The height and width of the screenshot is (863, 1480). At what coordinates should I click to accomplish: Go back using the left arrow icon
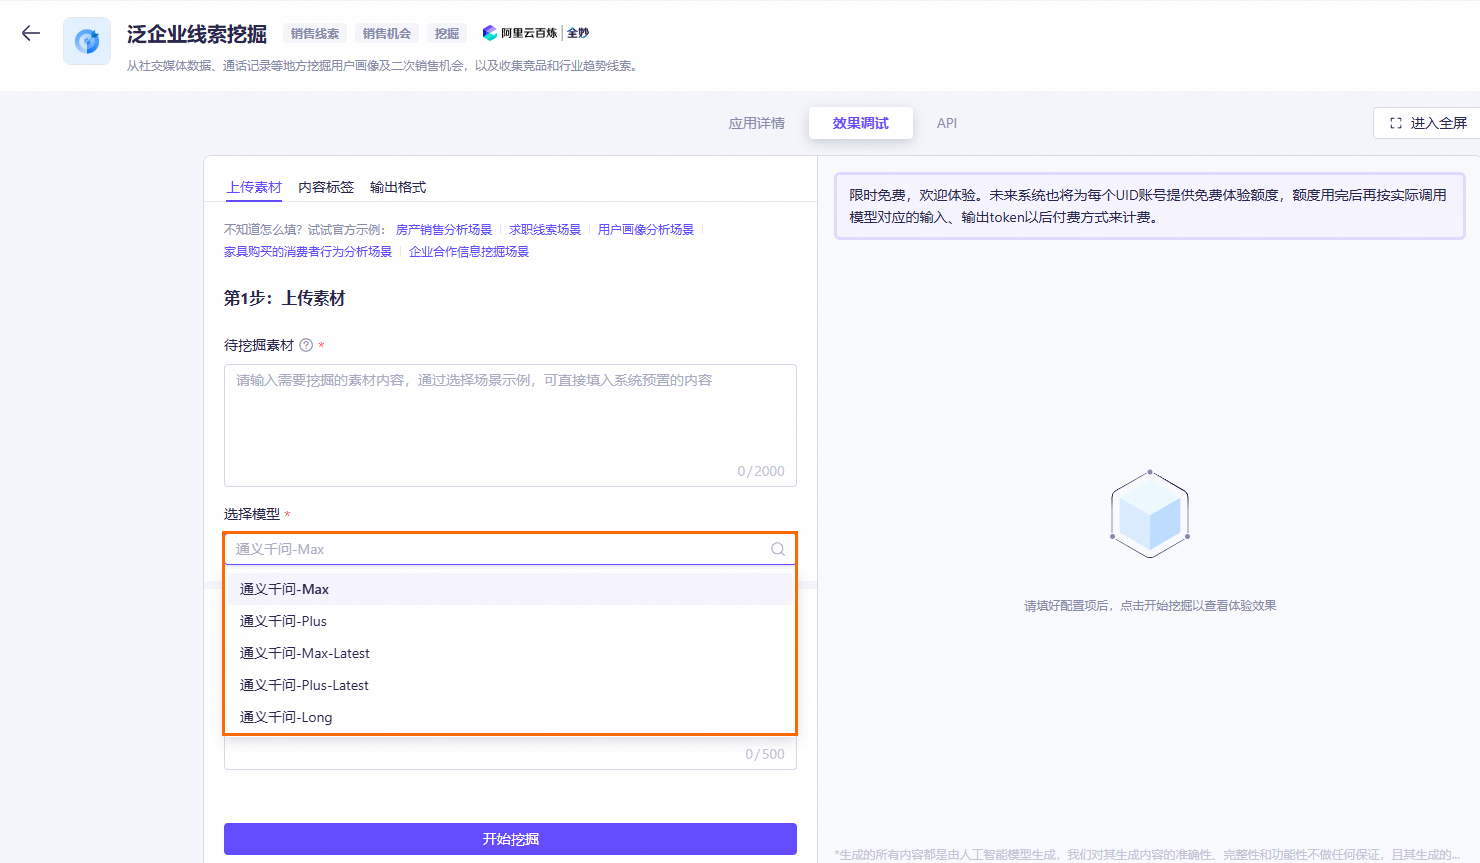pyautogui.click(x=31, y=33)
